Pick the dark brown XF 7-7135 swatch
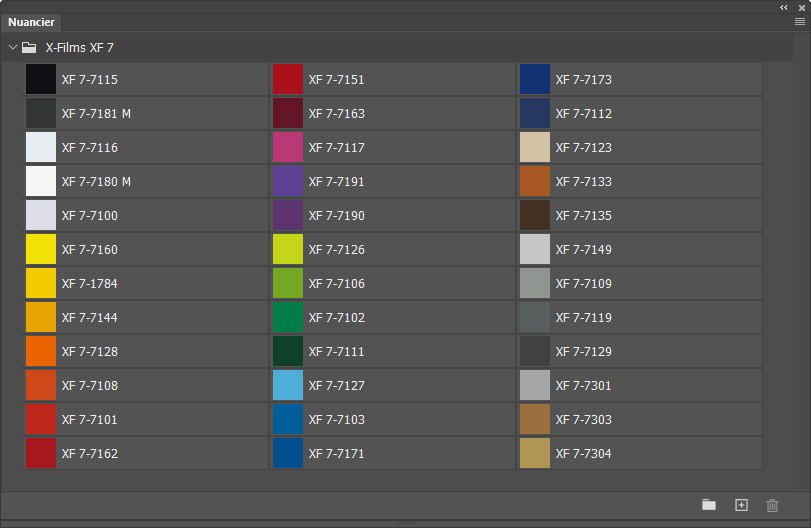The width and height of the screenshot is (811, 528). pos(535,215)
